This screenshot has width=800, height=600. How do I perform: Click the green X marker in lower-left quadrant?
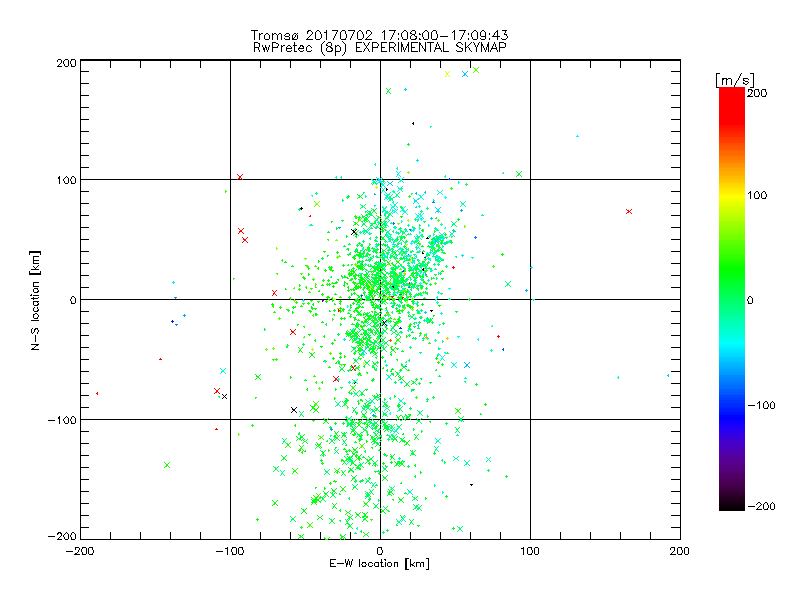coord(167,465)
